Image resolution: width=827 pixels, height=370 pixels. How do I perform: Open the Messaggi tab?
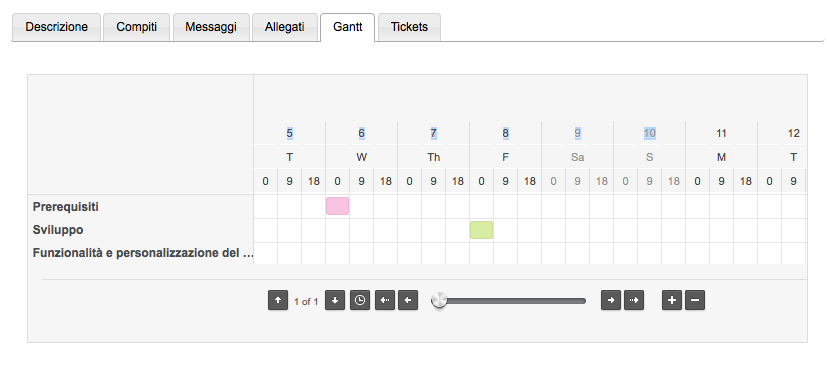tap(211, 27)
